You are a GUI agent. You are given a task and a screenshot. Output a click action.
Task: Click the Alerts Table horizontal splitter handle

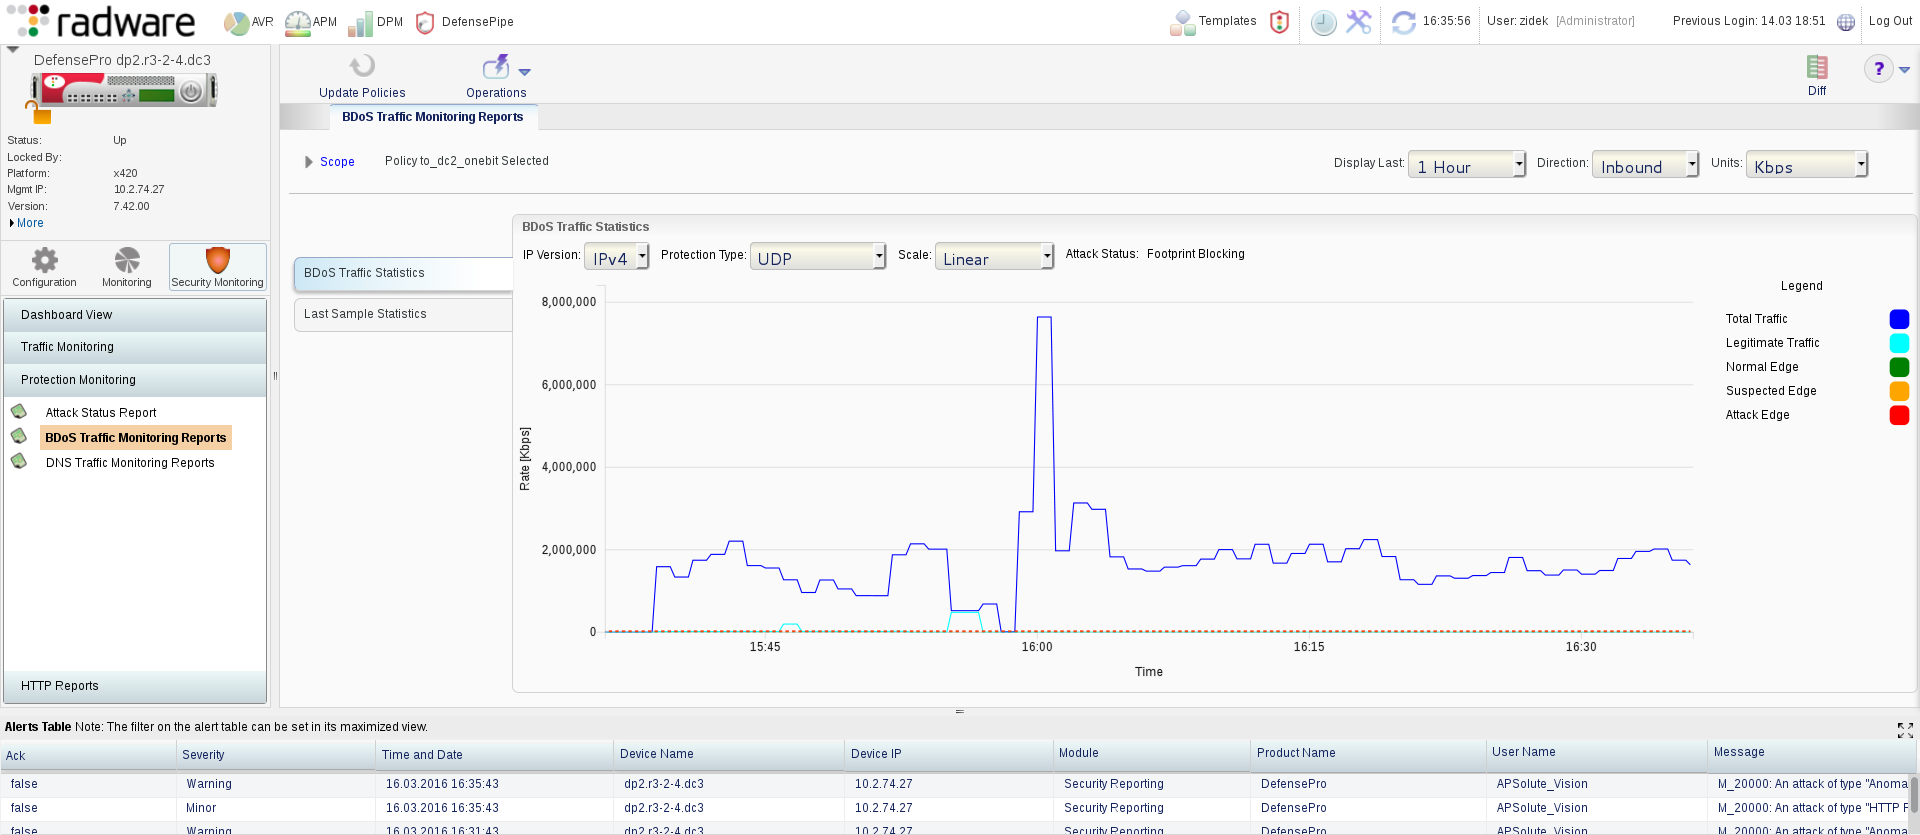tap(959, 712)
